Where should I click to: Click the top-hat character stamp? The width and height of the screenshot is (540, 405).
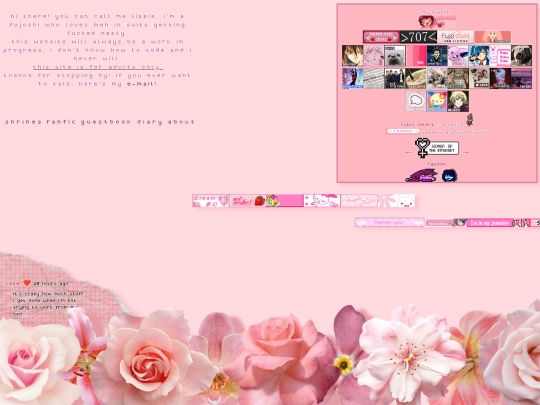click(x=437, y=55)
